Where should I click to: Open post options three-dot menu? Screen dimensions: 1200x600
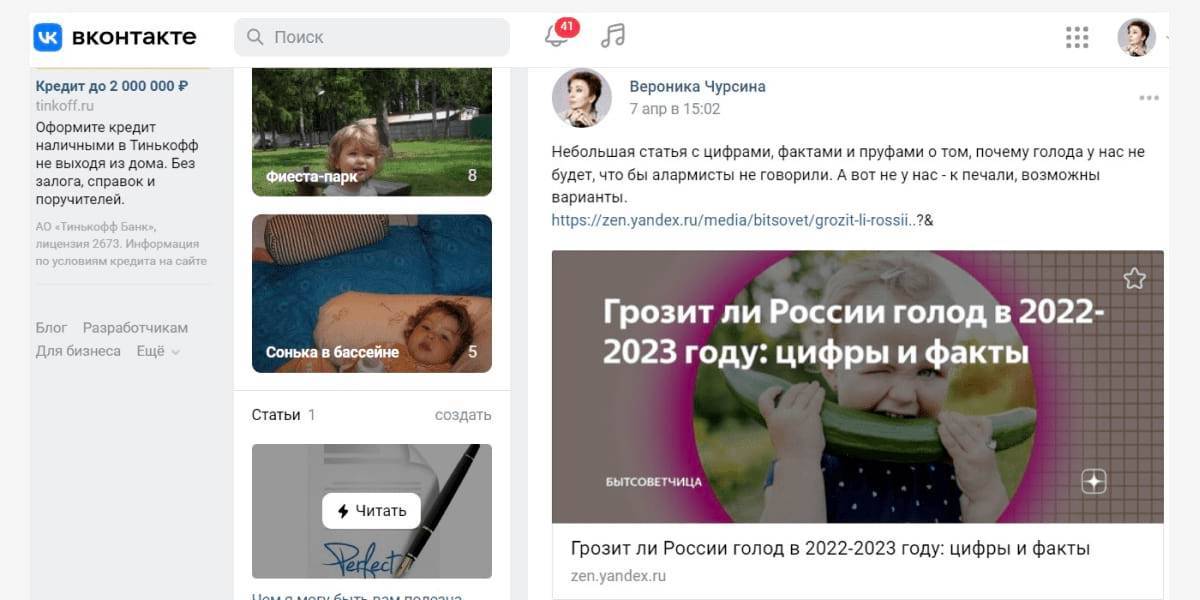click(x=1149, y=98)
